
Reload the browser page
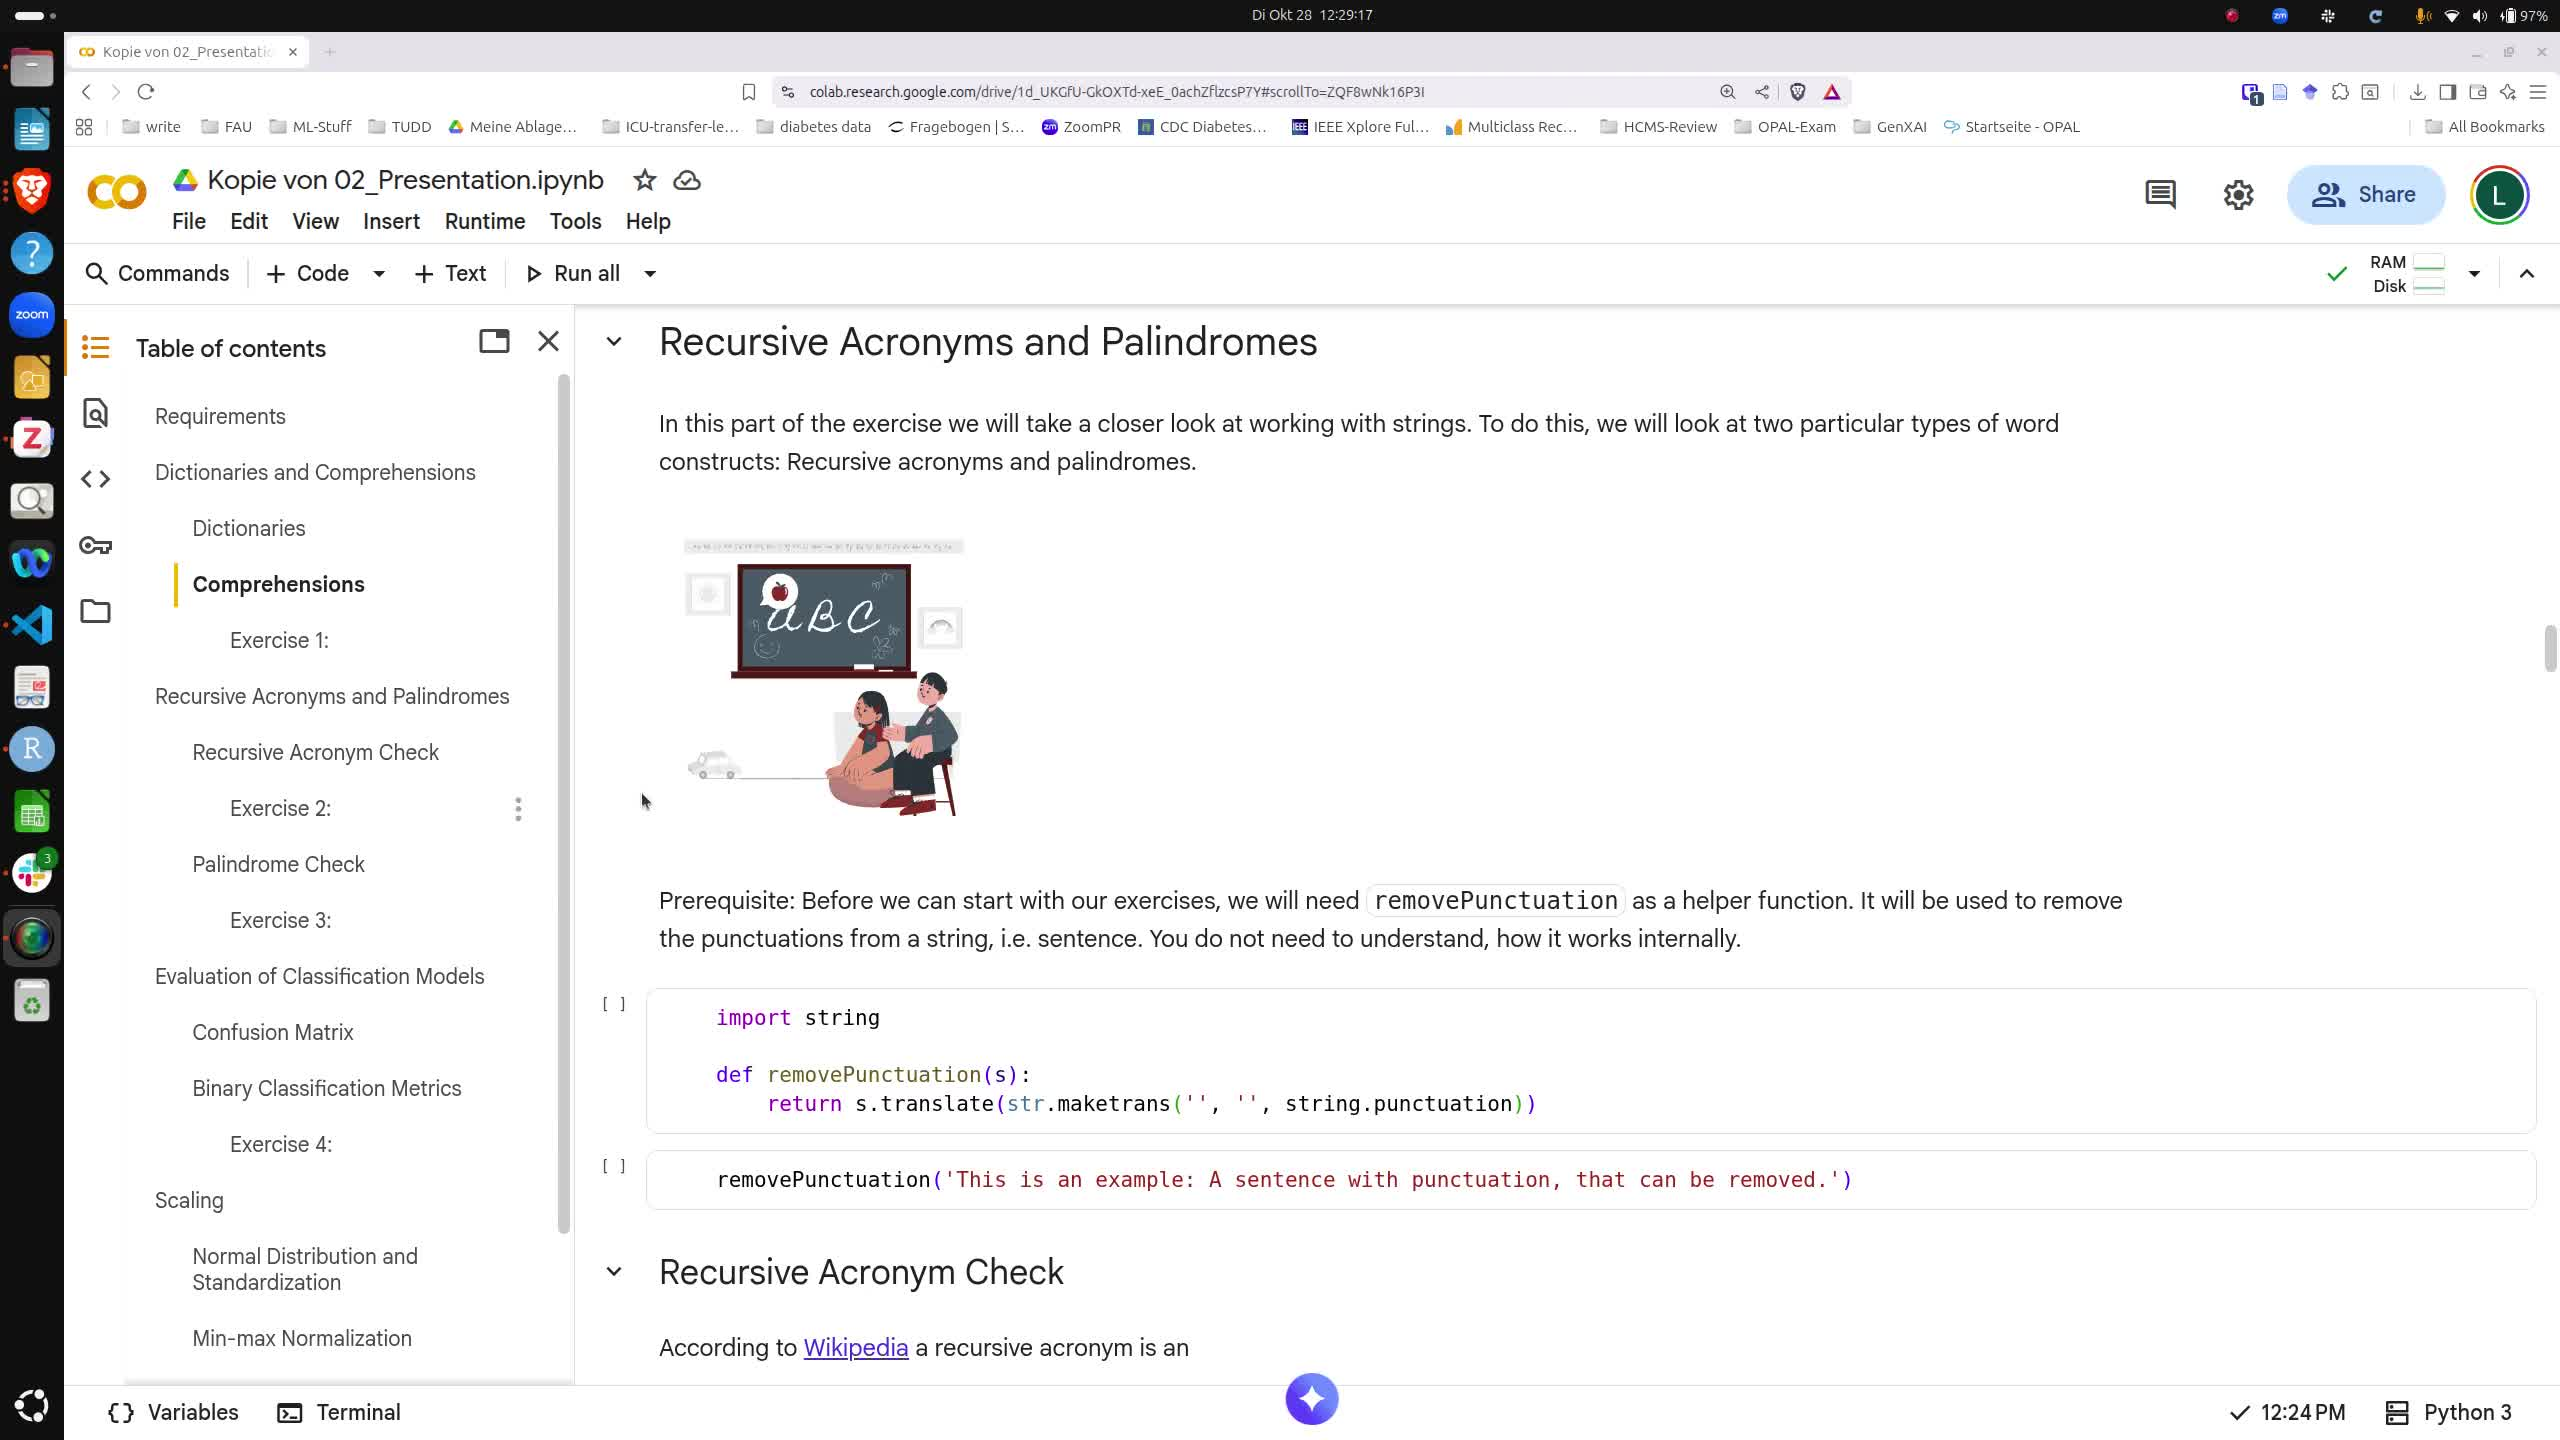pyautogui.click(x=146, y=92)
